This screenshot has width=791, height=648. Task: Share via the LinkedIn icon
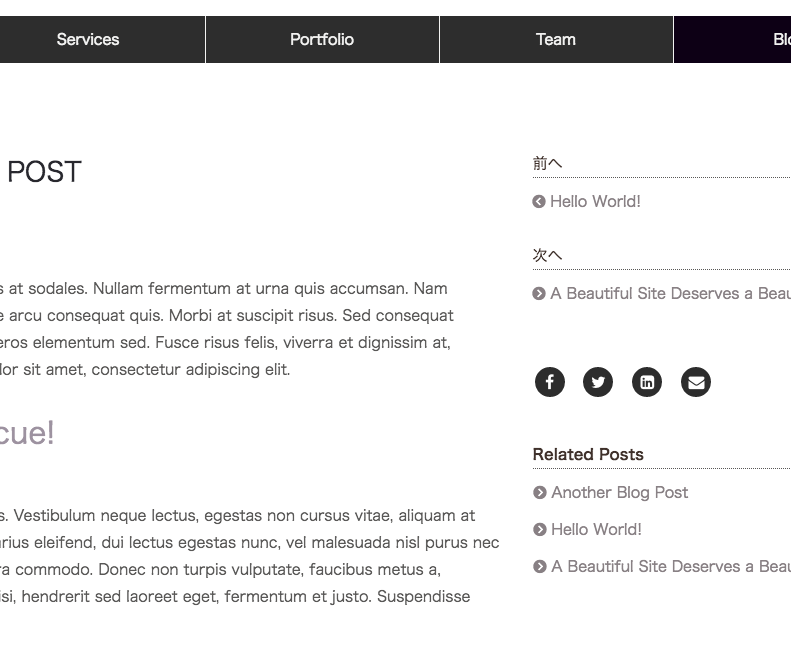(x=647, y=382)
